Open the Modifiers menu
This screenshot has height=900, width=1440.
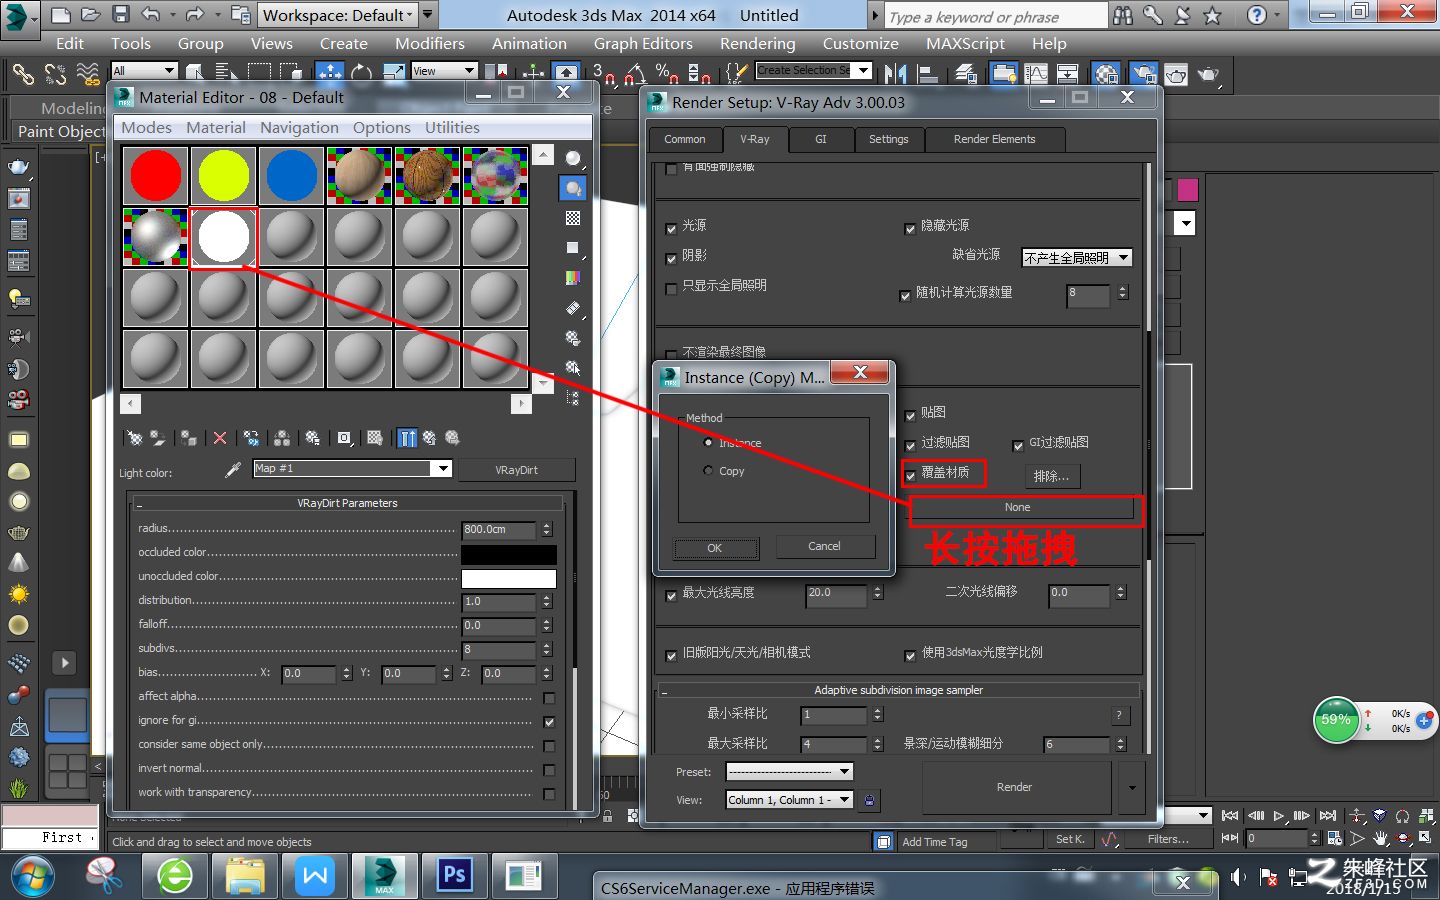[x=429, y=44]
